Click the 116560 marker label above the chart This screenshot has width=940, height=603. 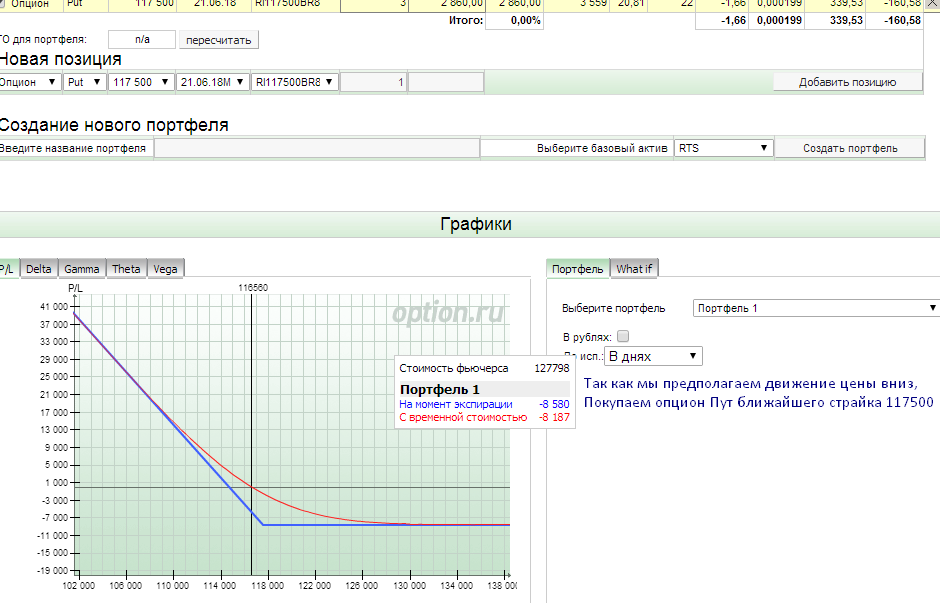pos(253,288)
